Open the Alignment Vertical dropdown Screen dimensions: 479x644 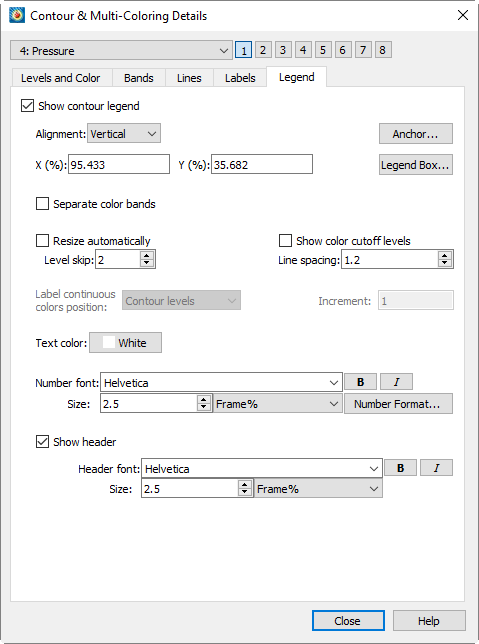coord(124,134)
